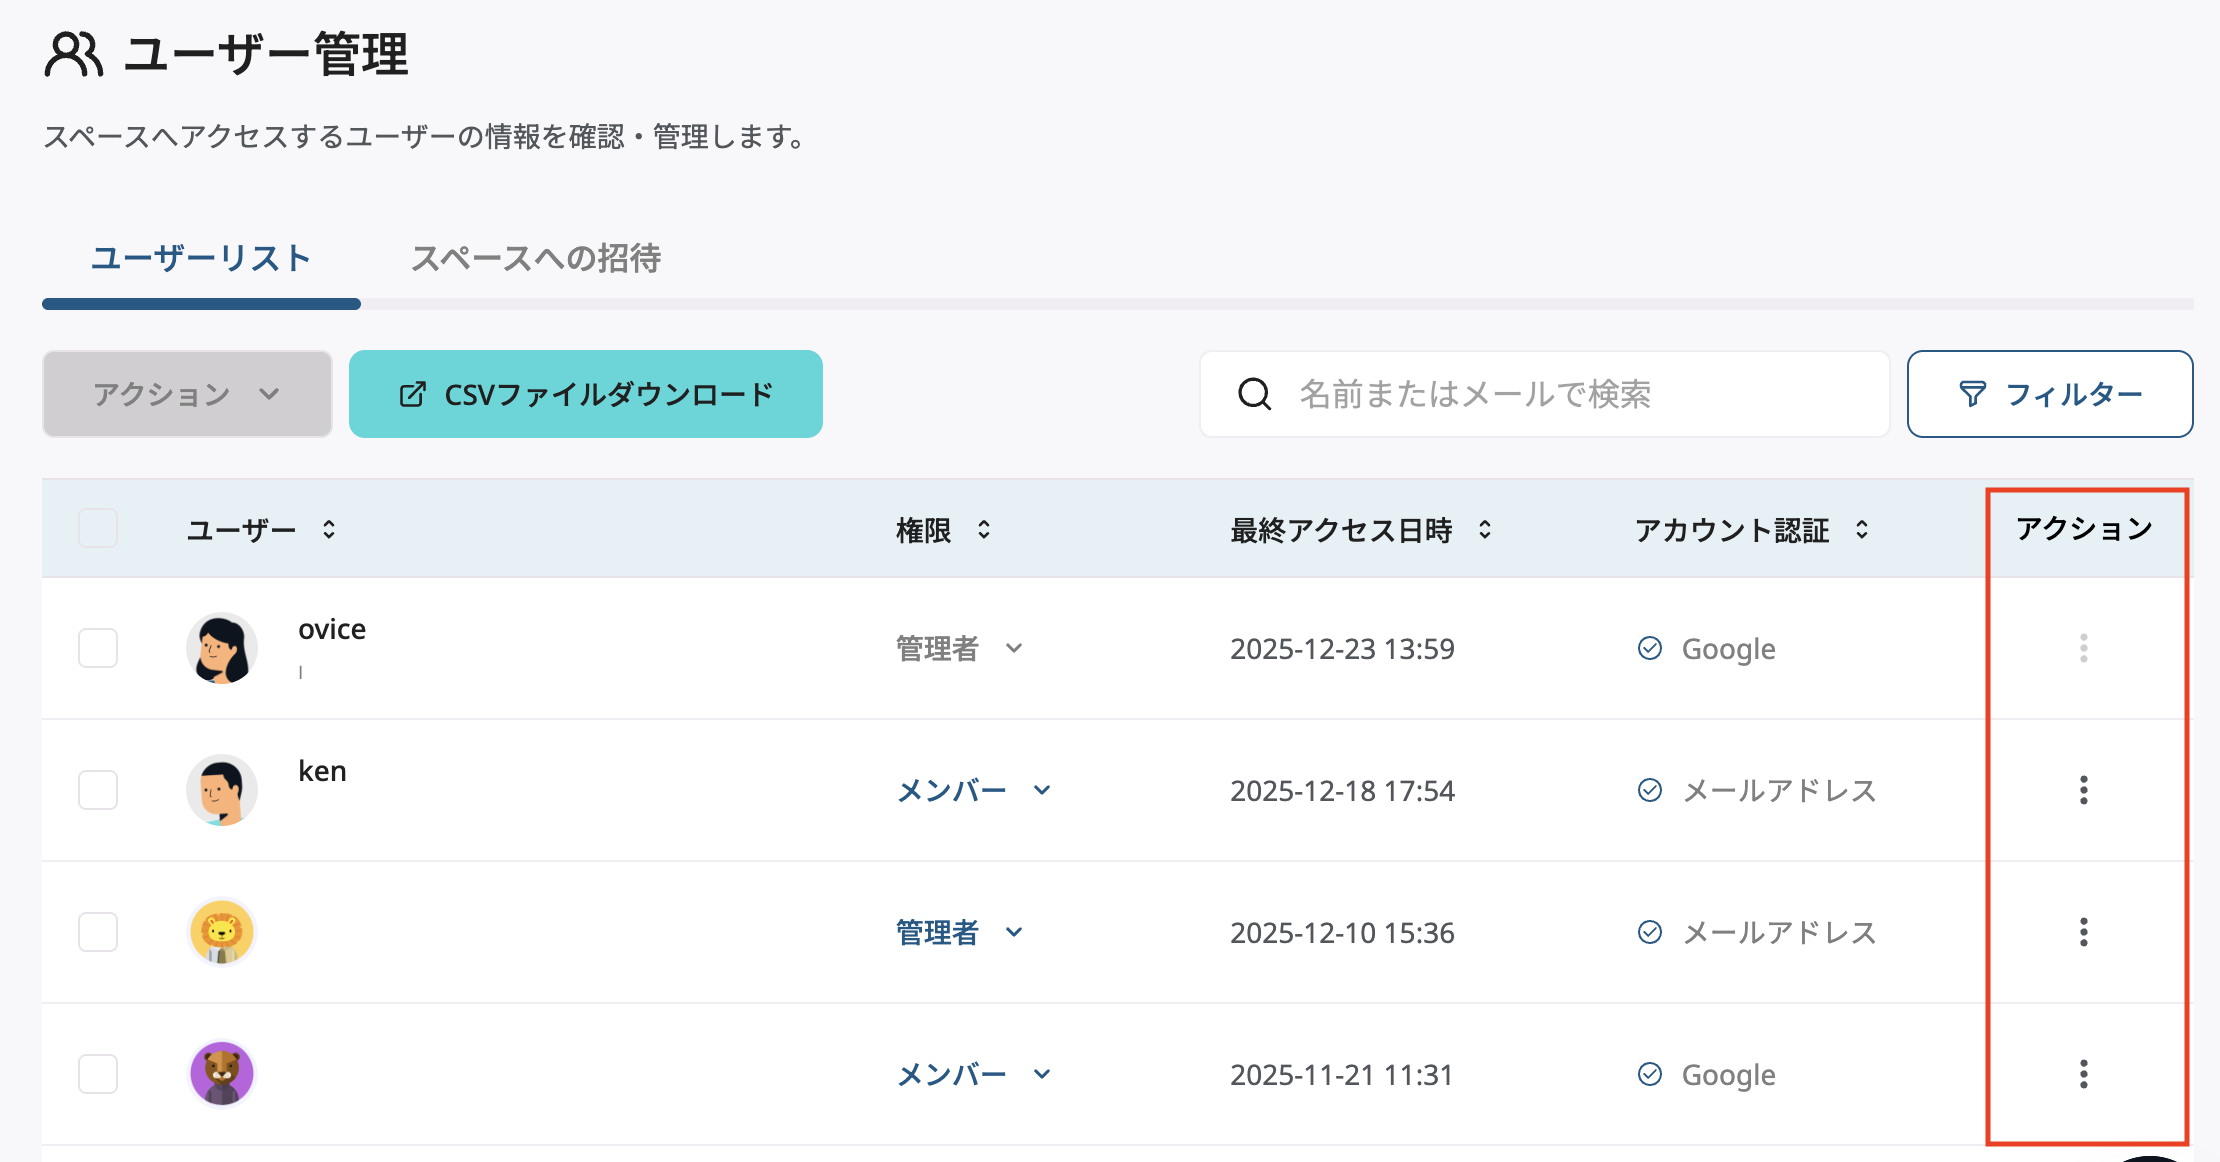Check the checkbox on the lion avatar row
This screenshot has height=1162, width=2220.
[x=98, y=932]
